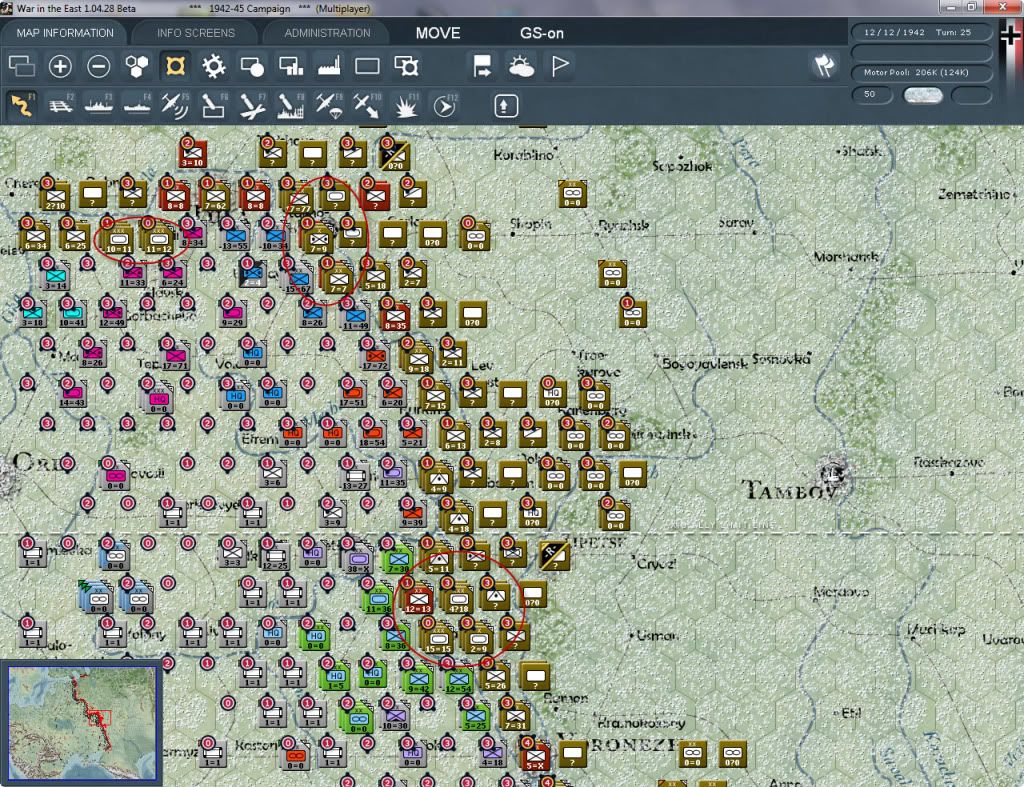Select F1 move mode icon

(22, 106)
